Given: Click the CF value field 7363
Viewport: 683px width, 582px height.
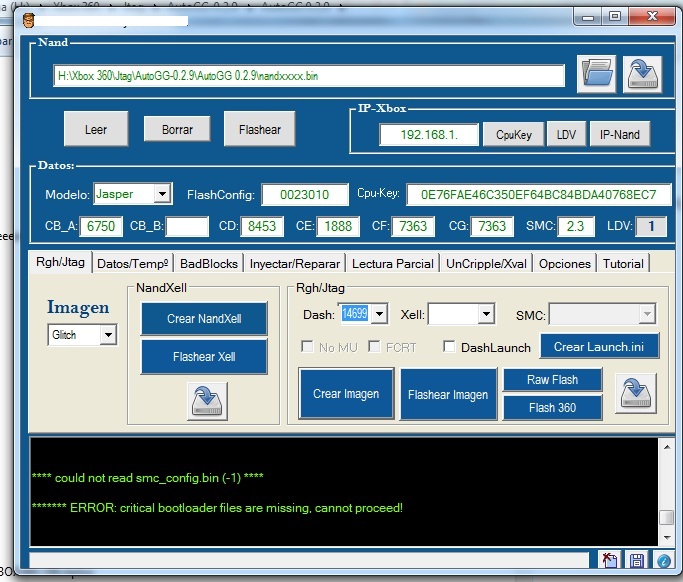Looking at the screenshot, I should (x=413, y=226).
